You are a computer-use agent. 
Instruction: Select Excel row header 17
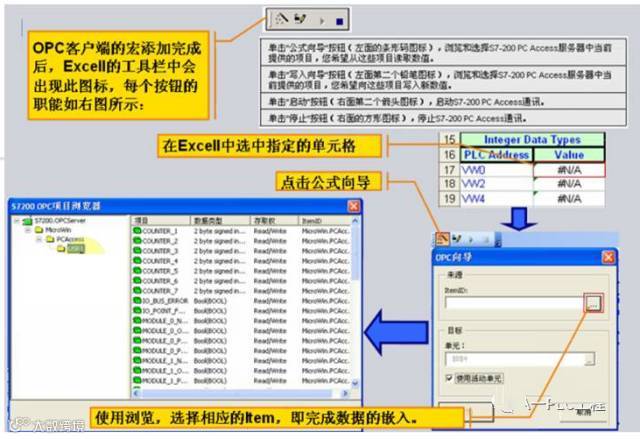tap(449, 170)
